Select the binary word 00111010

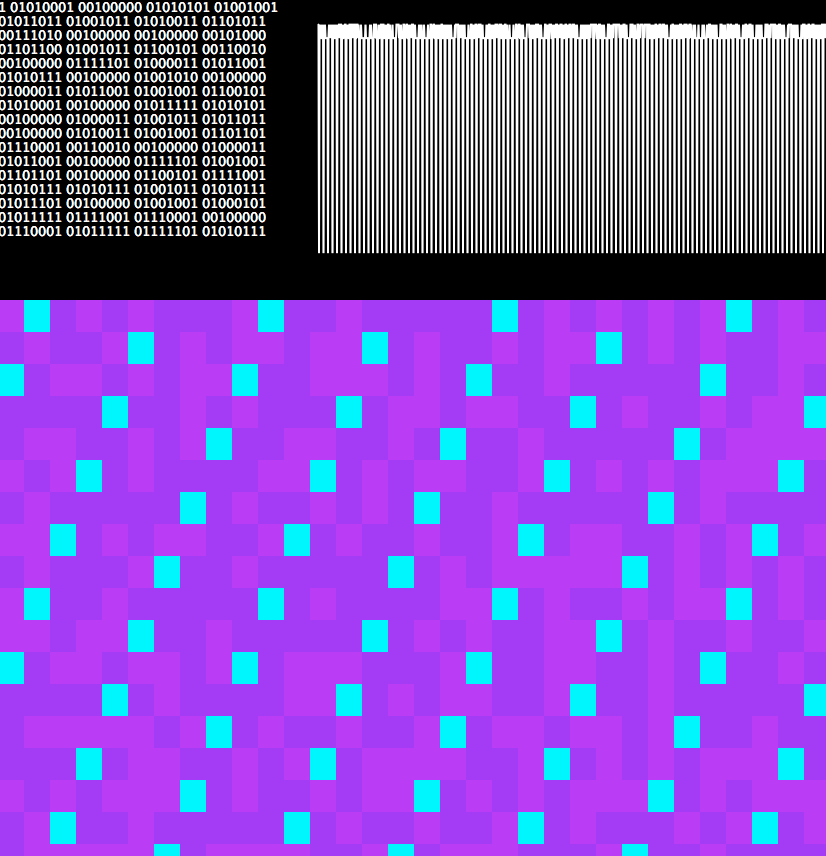click(x=31, y=35)
